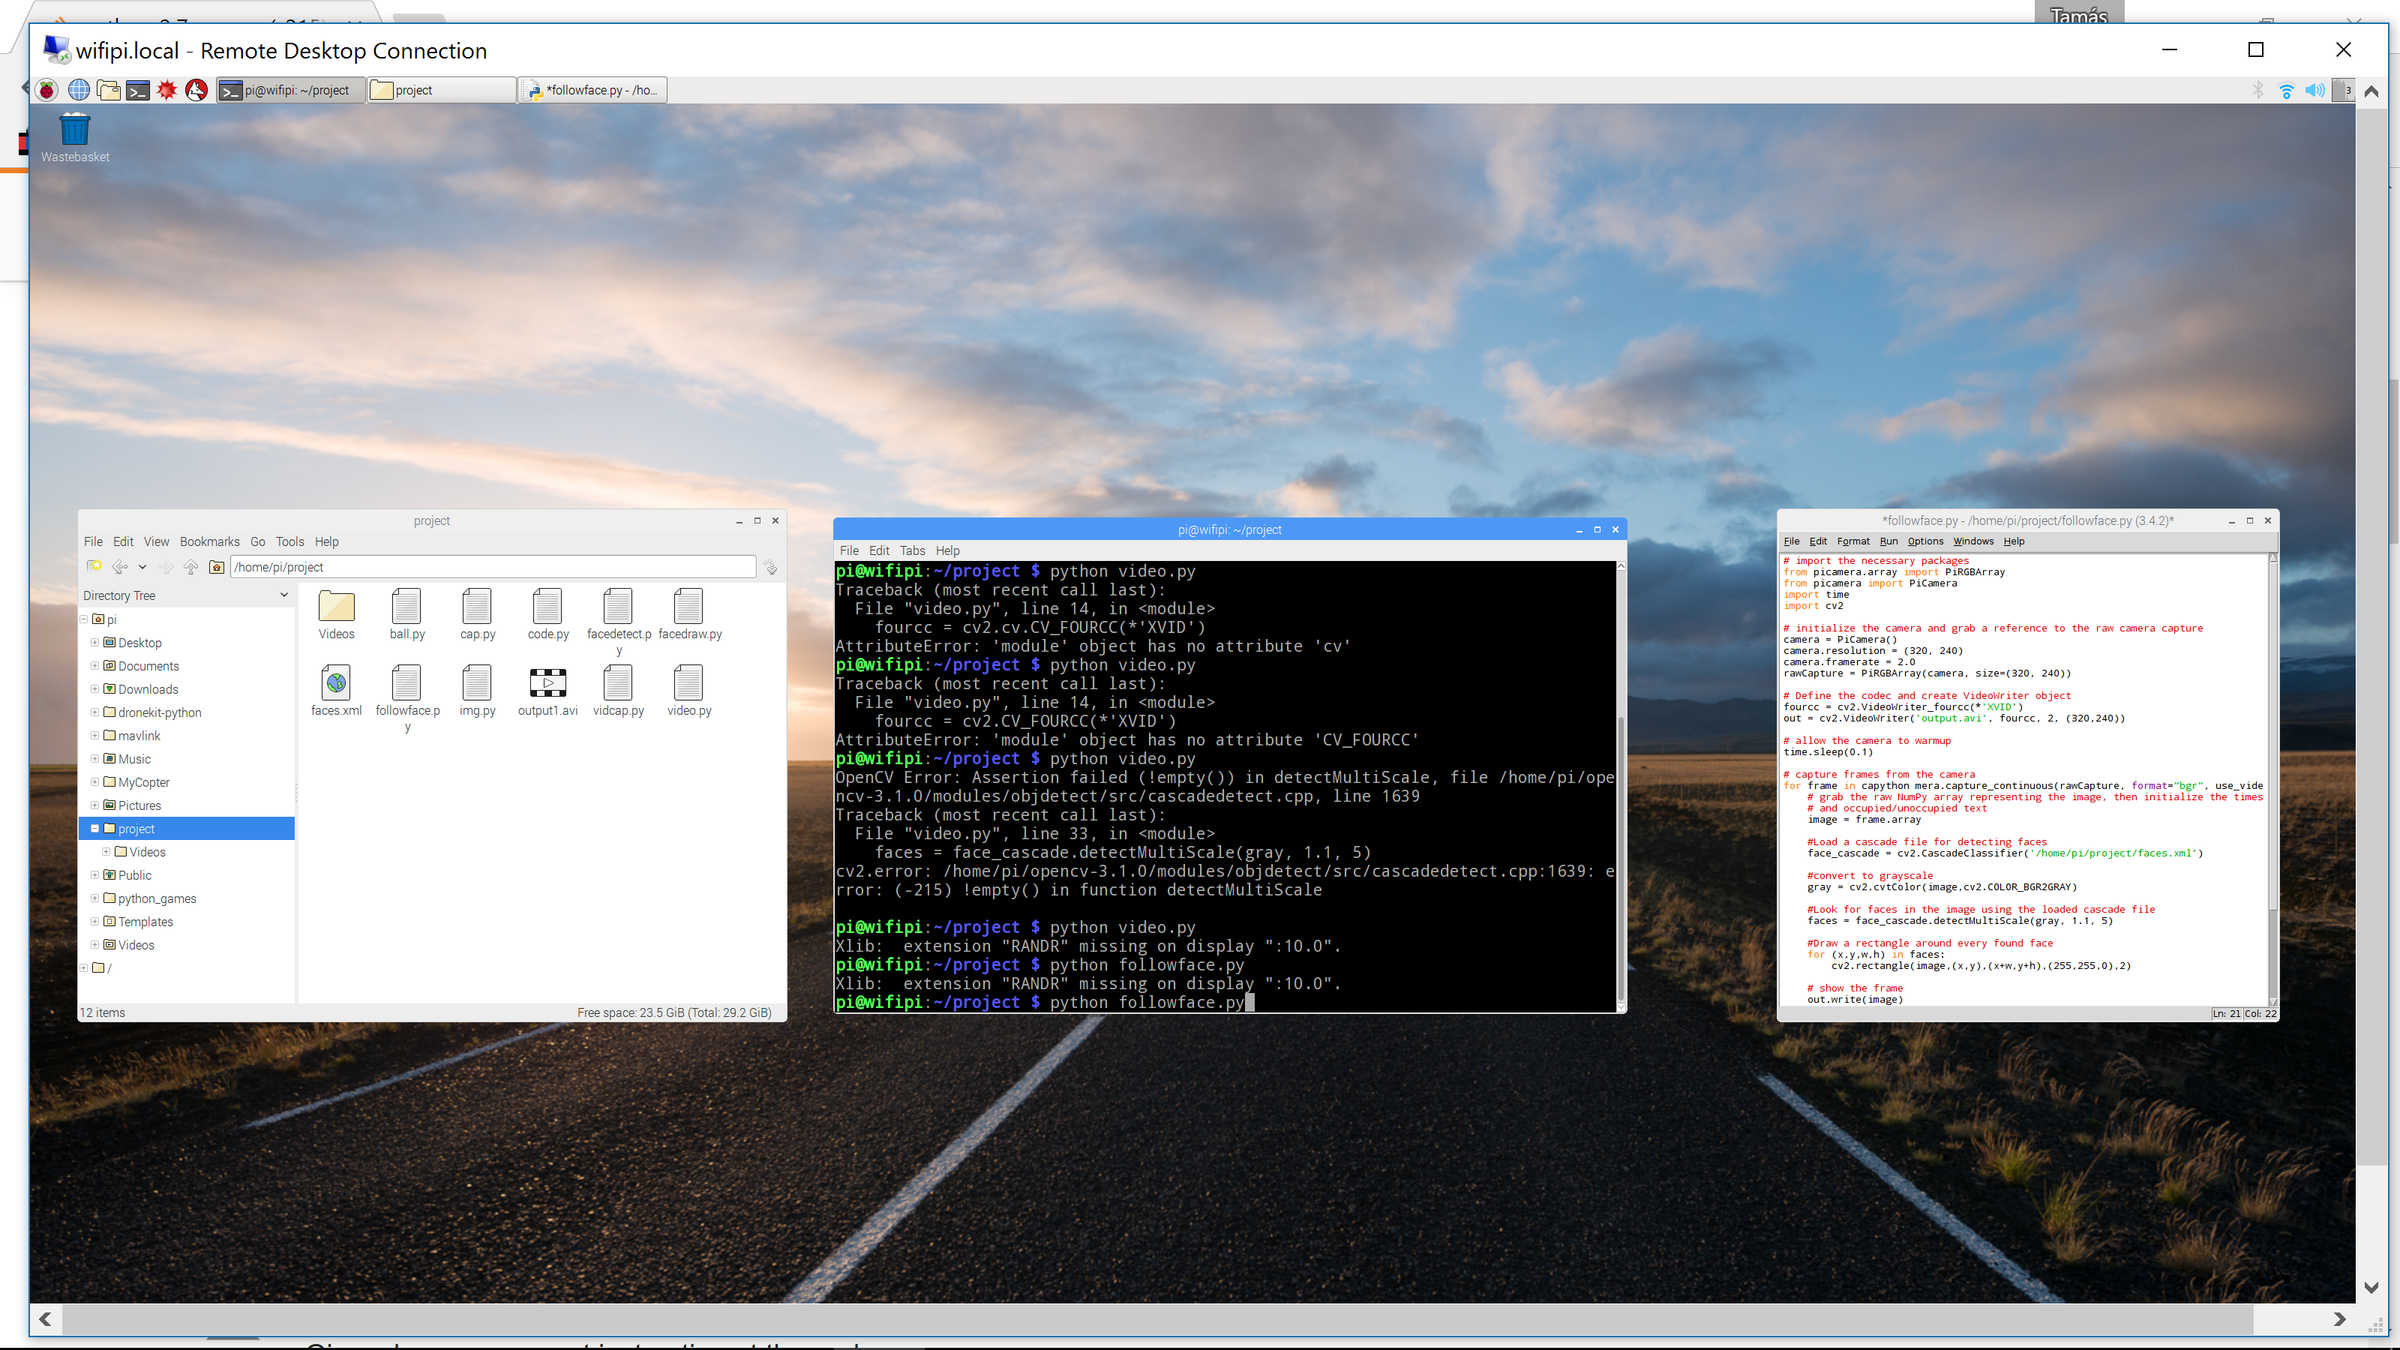Screen dimensions: 2400x1350
Task: Open the Mathematica launcher icon
Action: [x=167, y=90]
